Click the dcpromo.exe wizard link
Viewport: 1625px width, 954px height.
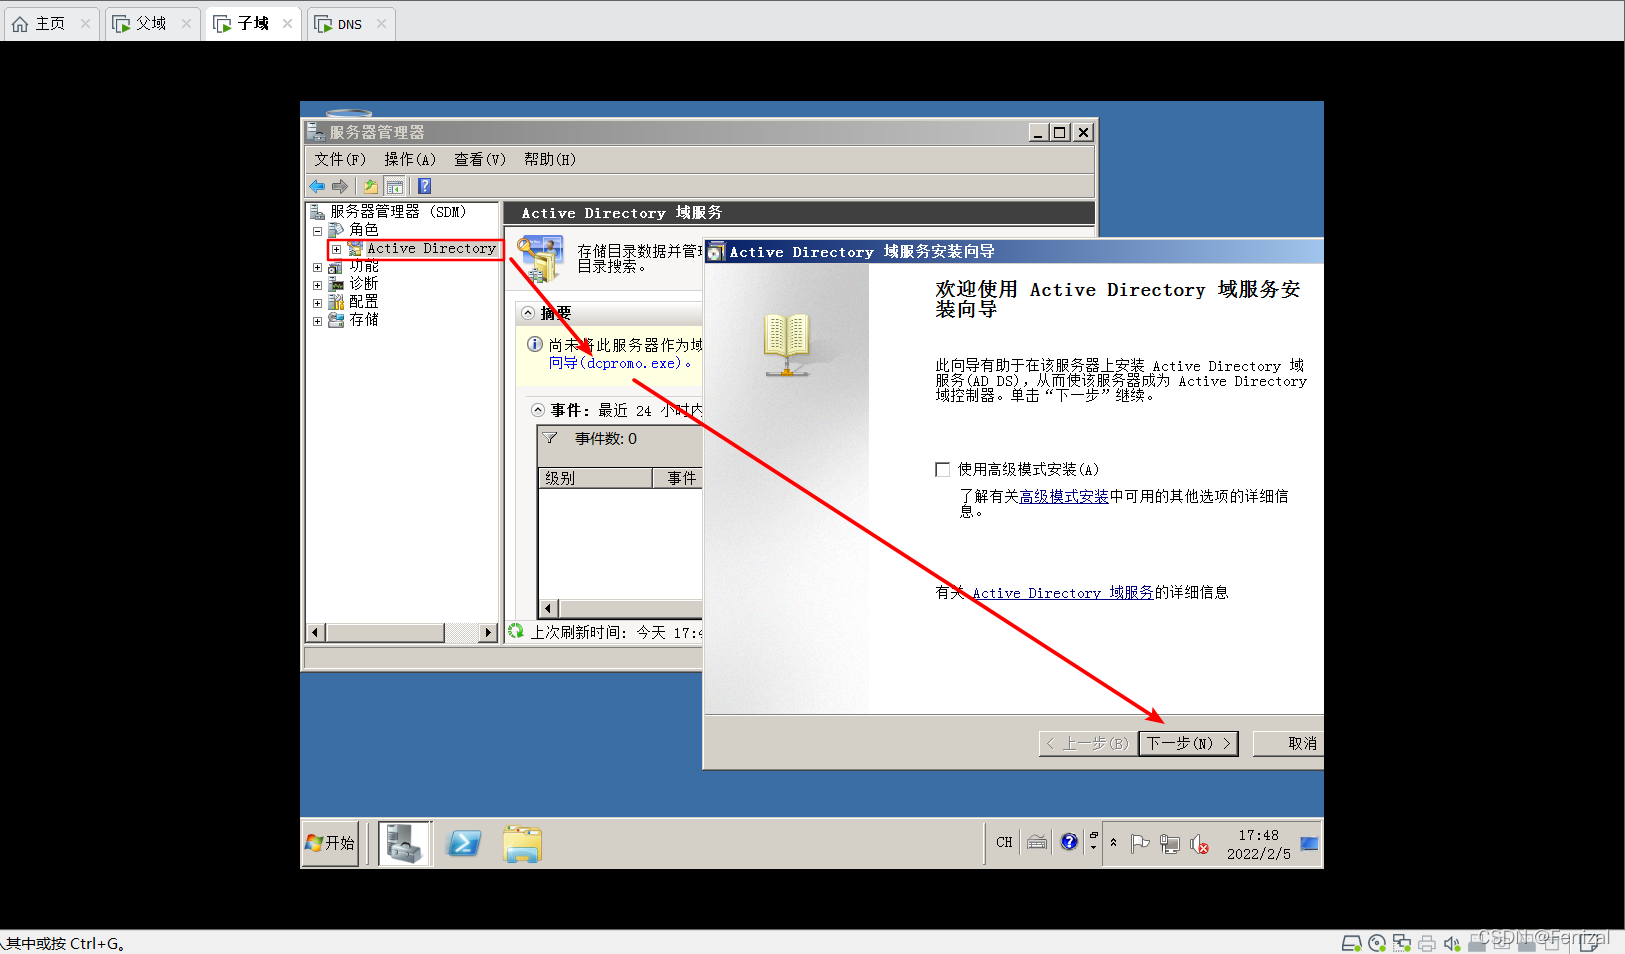pyautogui.click(x=620, y=363)
